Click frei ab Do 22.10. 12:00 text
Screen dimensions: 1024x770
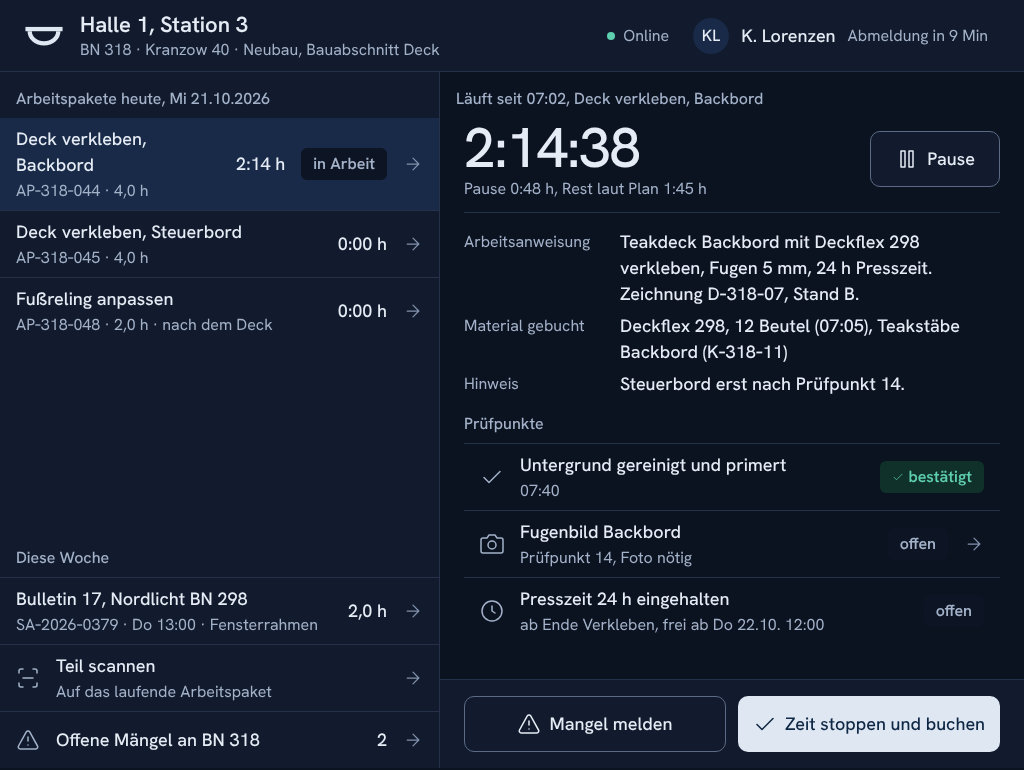pos(743,625)
